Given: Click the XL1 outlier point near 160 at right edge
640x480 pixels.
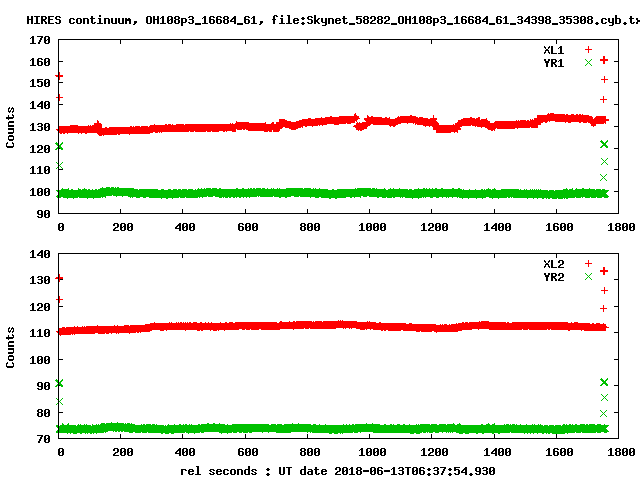Looking at the screenshot, I should pos(604,60).
